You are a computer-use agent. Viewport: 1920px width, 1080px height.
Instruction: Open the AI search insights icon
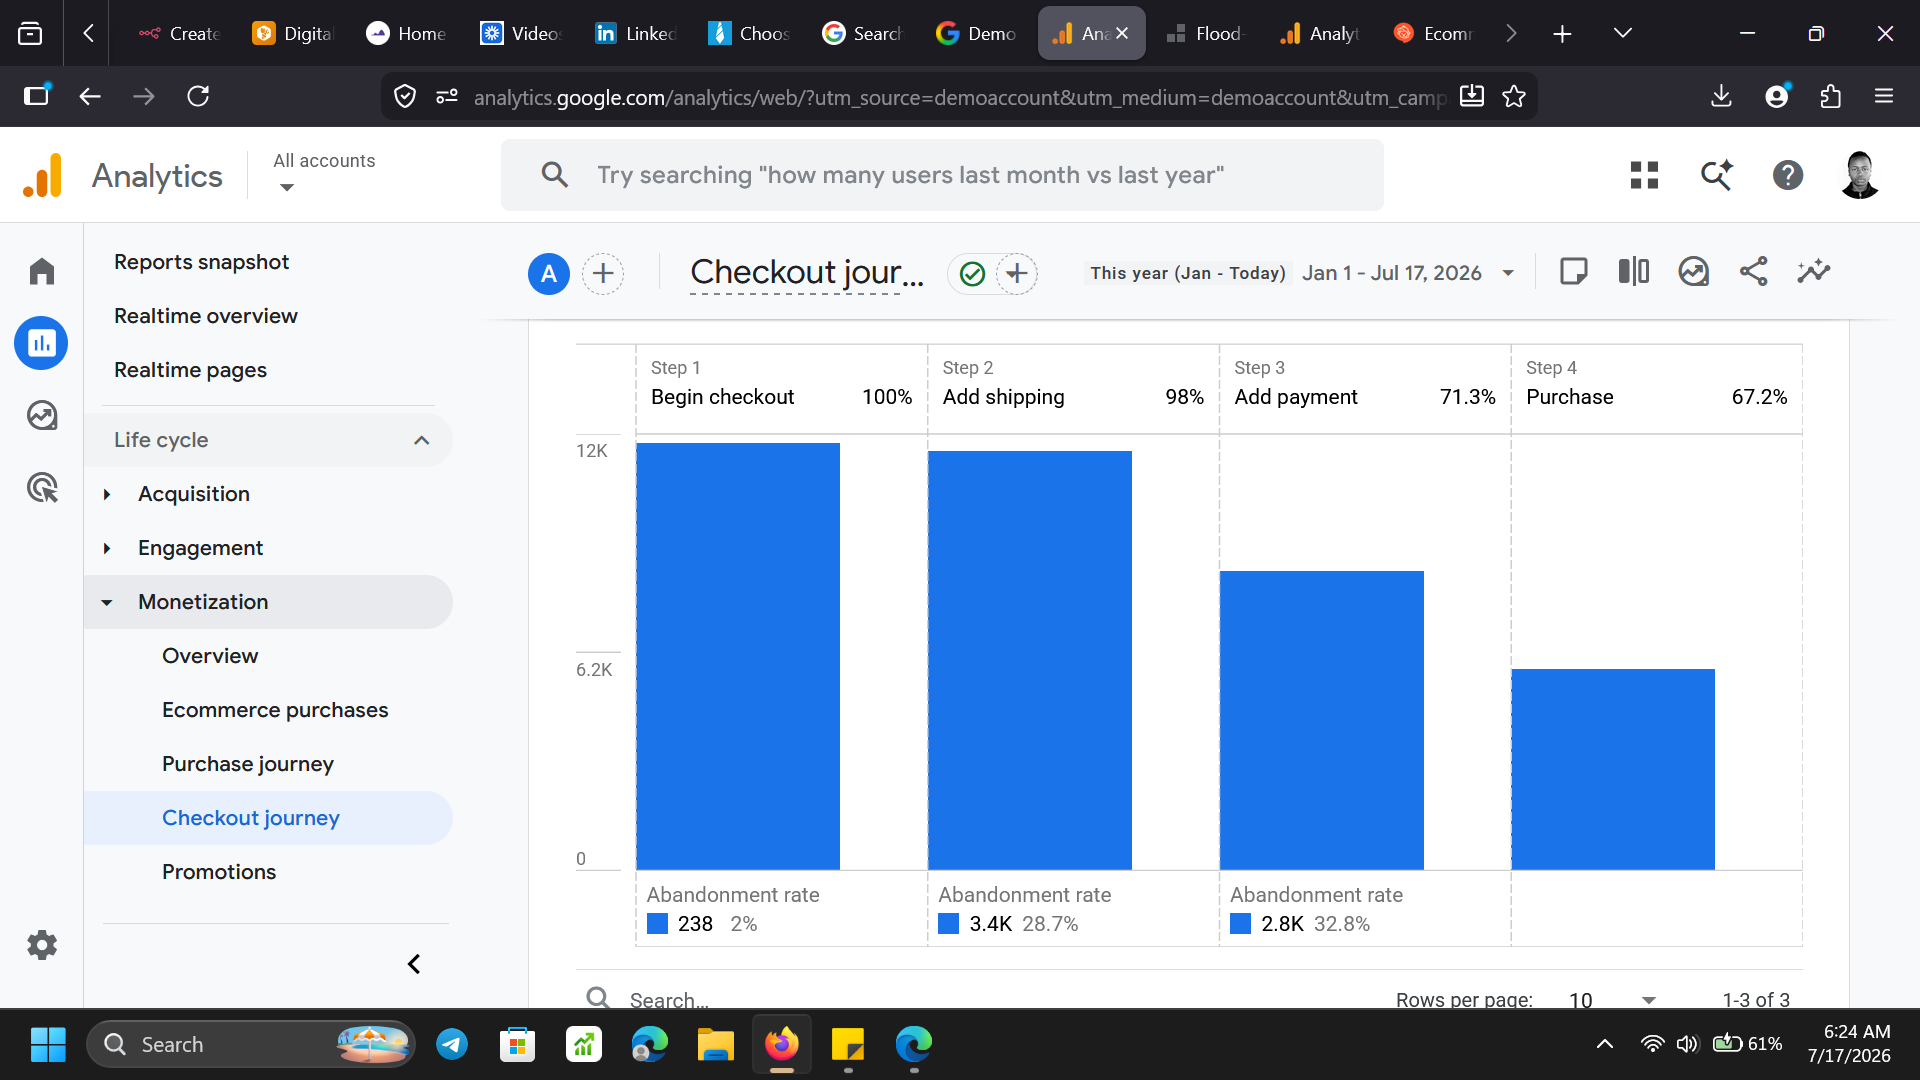1717,175
